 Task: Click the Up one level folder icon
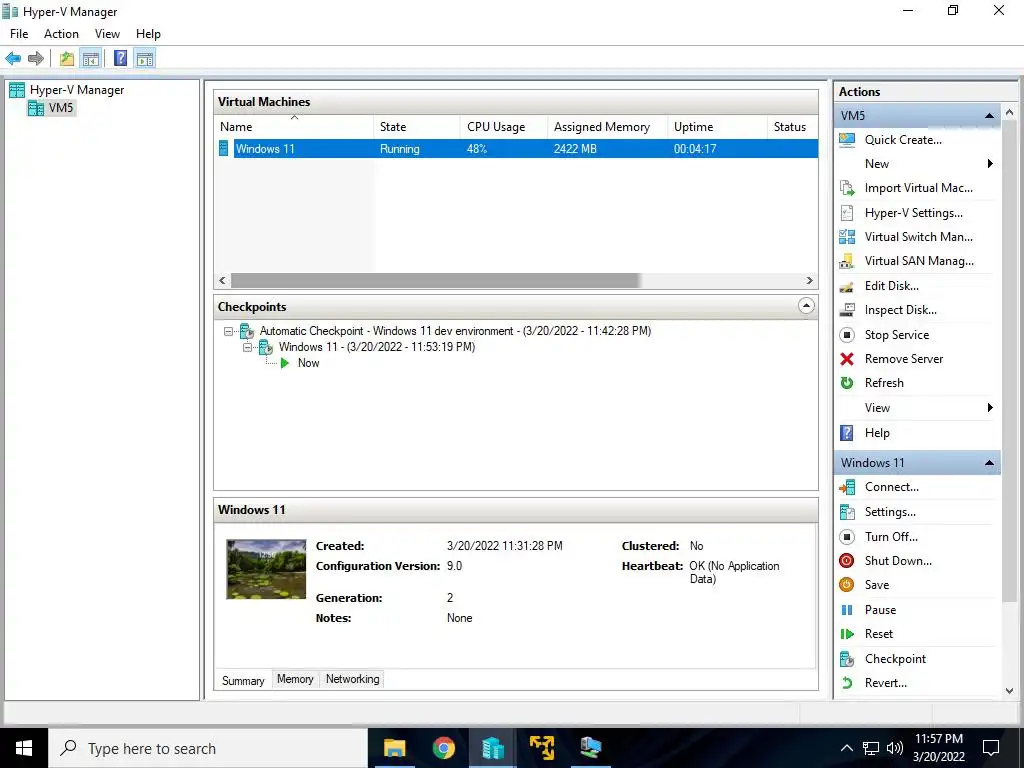pyautogui.click(x=67, y=59)
